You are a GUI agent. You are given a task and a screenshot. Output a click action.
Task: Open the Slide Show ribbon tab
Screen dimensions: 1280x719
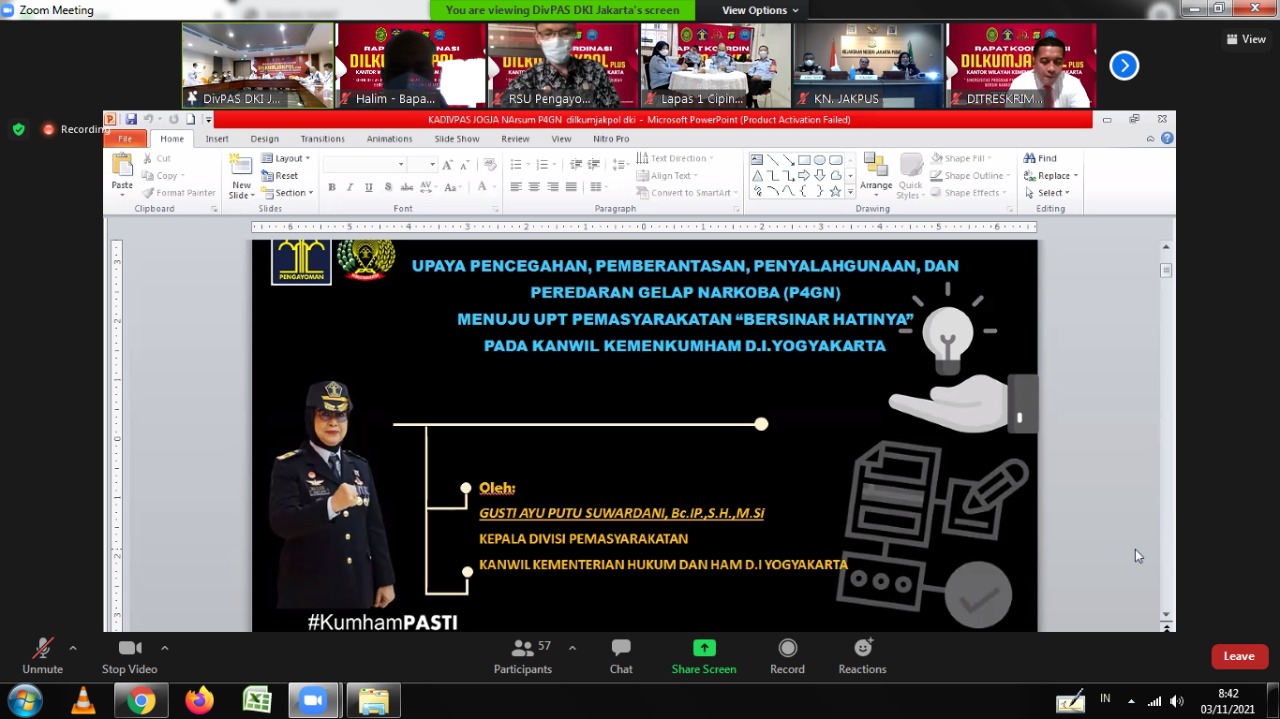coord(457,139)
